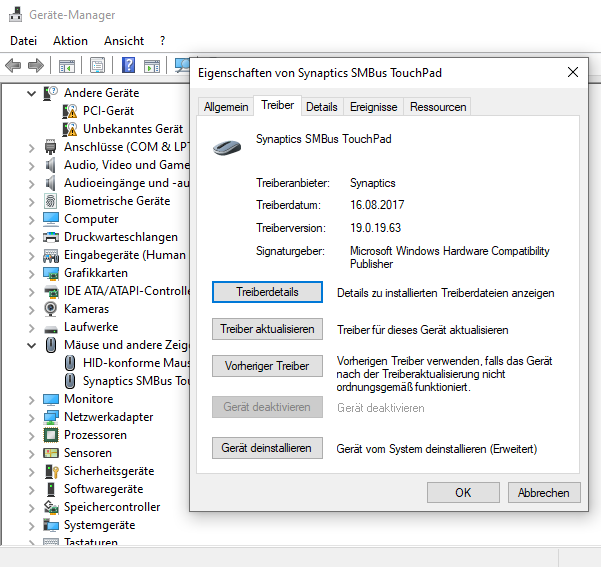The height and width of the screenshot is (567, 601).
Task: Expand the Audio, Video und Gamecontroller node
Action: pyautogui.click(x=31, y=166)
